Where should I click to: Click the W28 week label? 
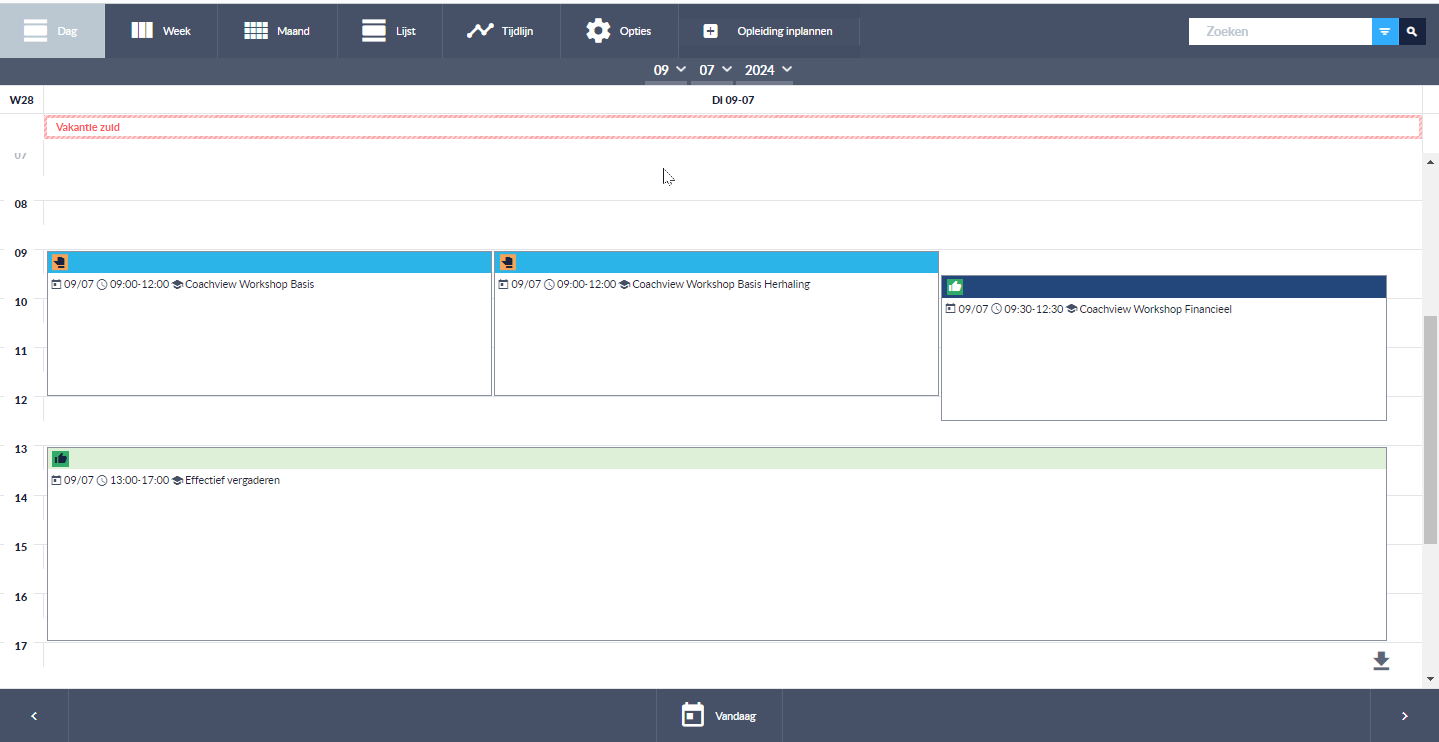(x=21, y=100)
